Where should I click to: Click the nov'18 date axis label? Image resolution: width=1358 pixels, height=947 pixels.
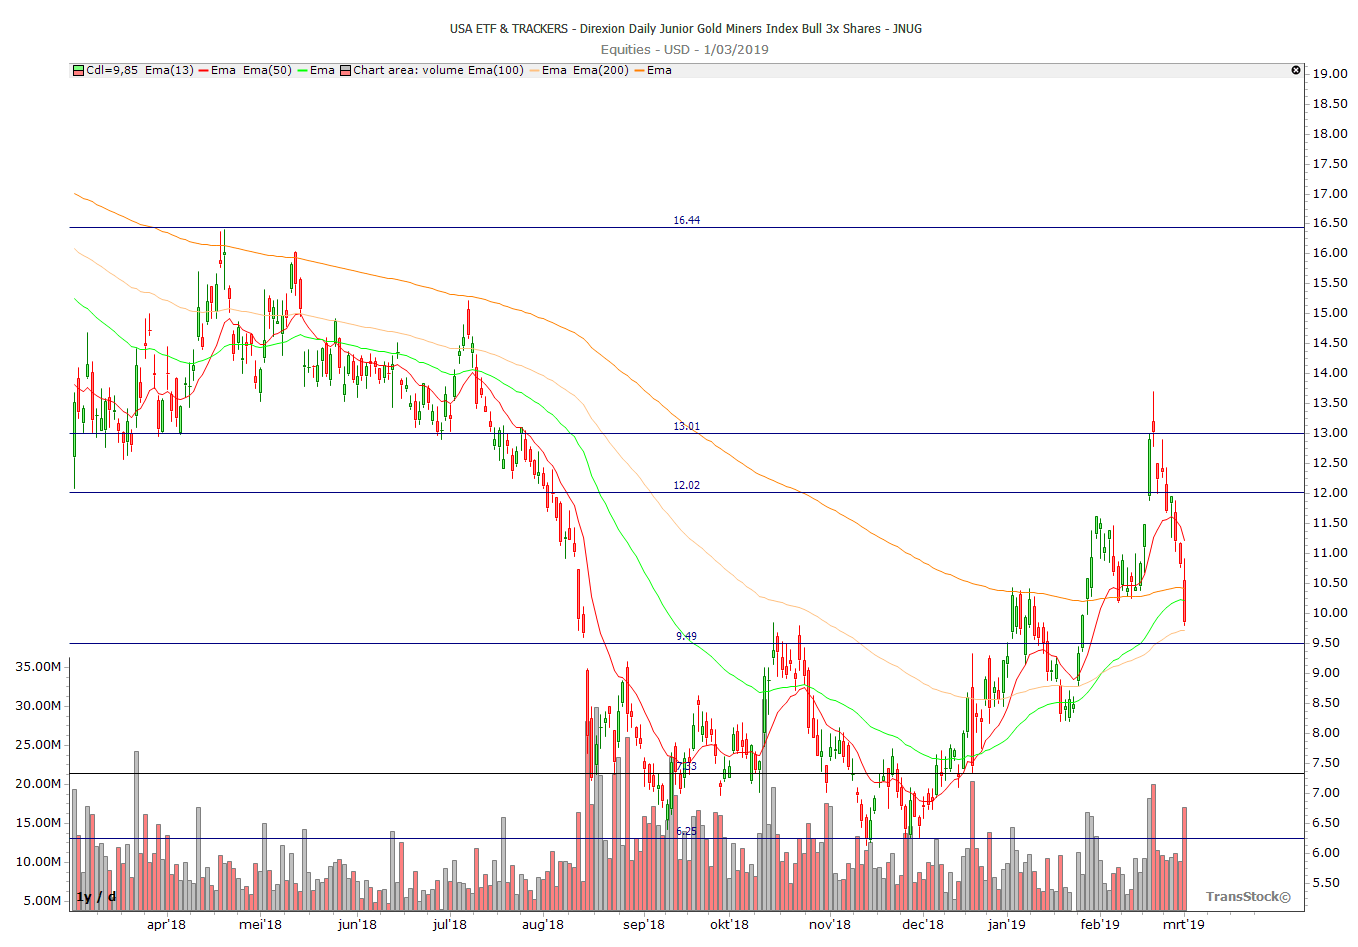pyautogui.click(x=829, y=924)
